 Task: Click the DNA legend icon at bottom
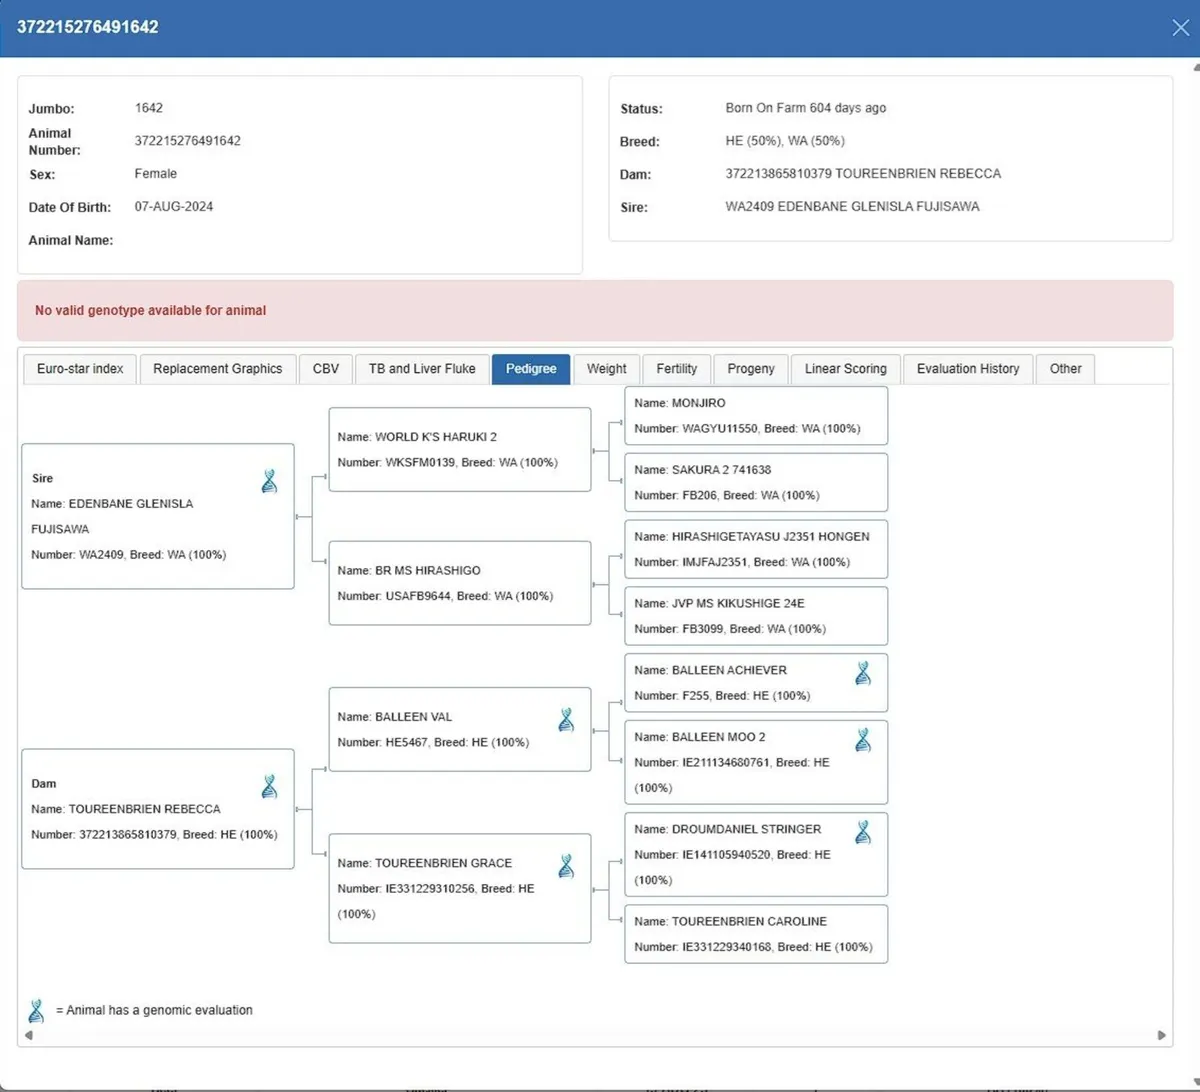37,1010
